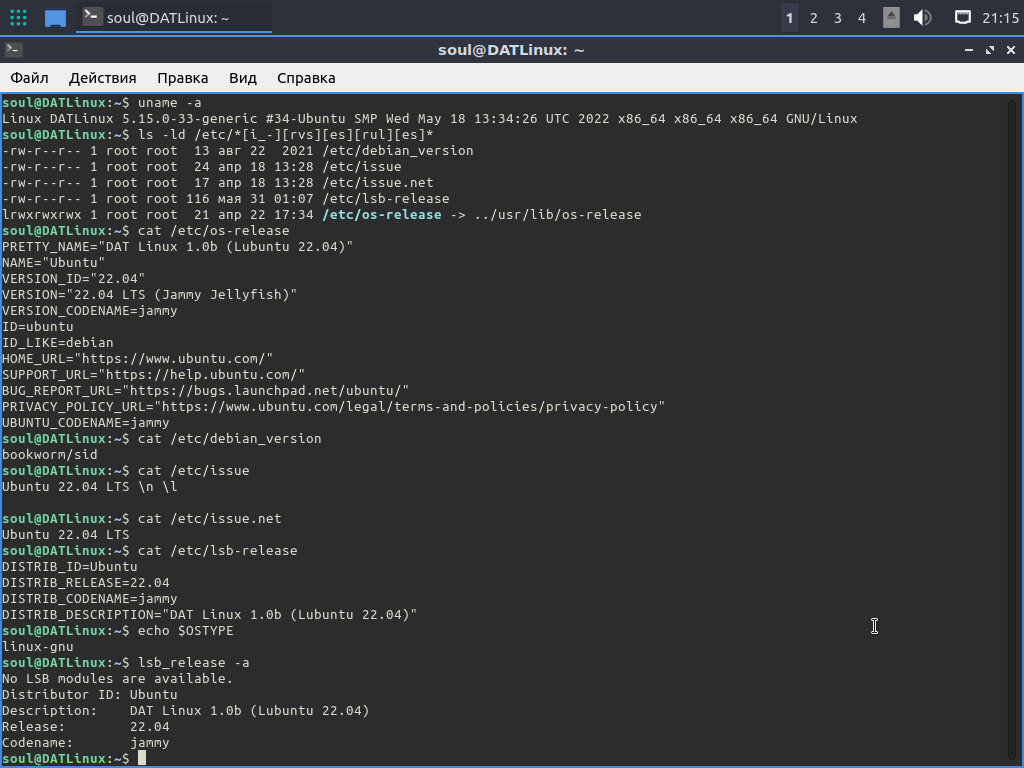The height and width of the screenshot is (768, 1024).
Task: Click the 'linux-gnu' output line
Action: [38, 647]
